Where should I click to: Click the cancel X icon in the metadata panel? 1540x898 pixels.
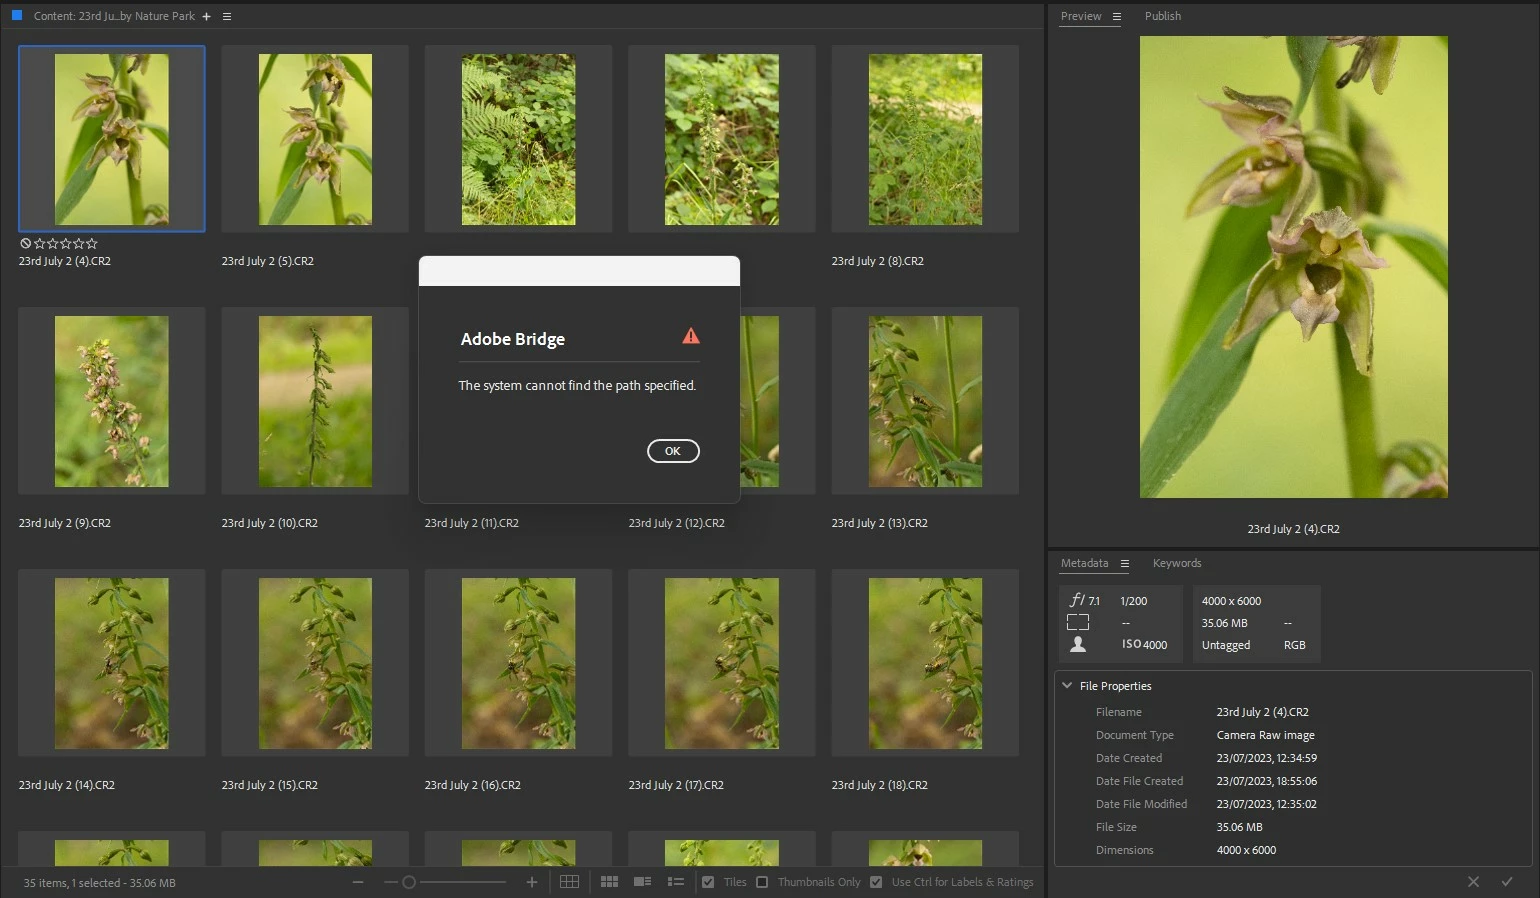(x=1473, y=881)
